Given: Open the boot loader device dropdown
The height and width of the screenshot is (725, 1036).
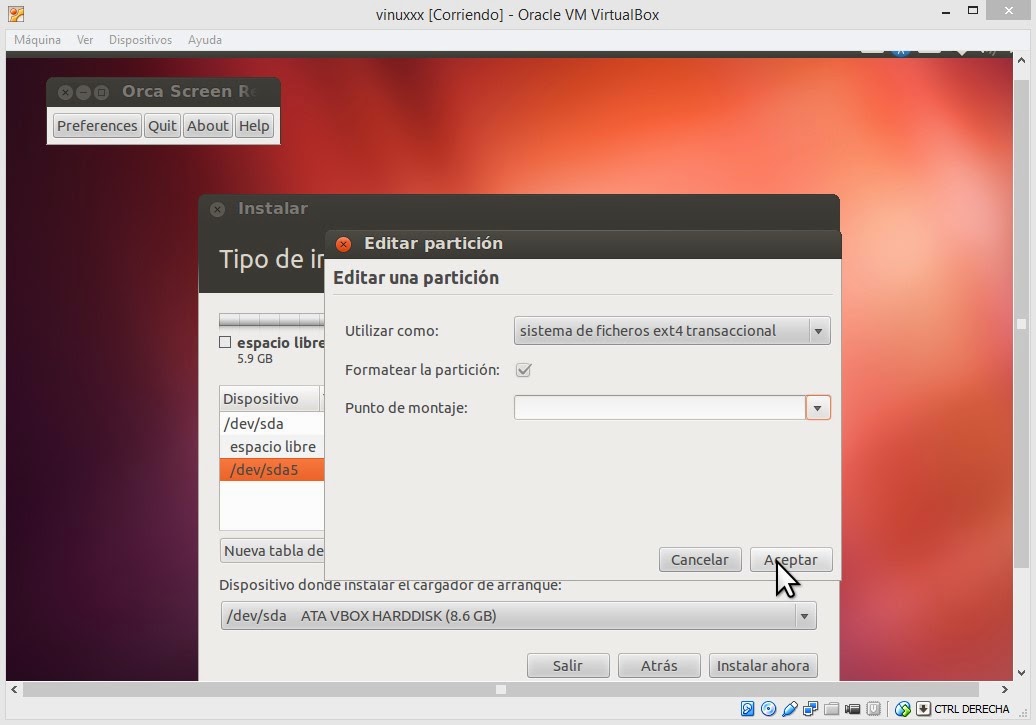Looking at the screenshot, I should click(x=803, y=616).
